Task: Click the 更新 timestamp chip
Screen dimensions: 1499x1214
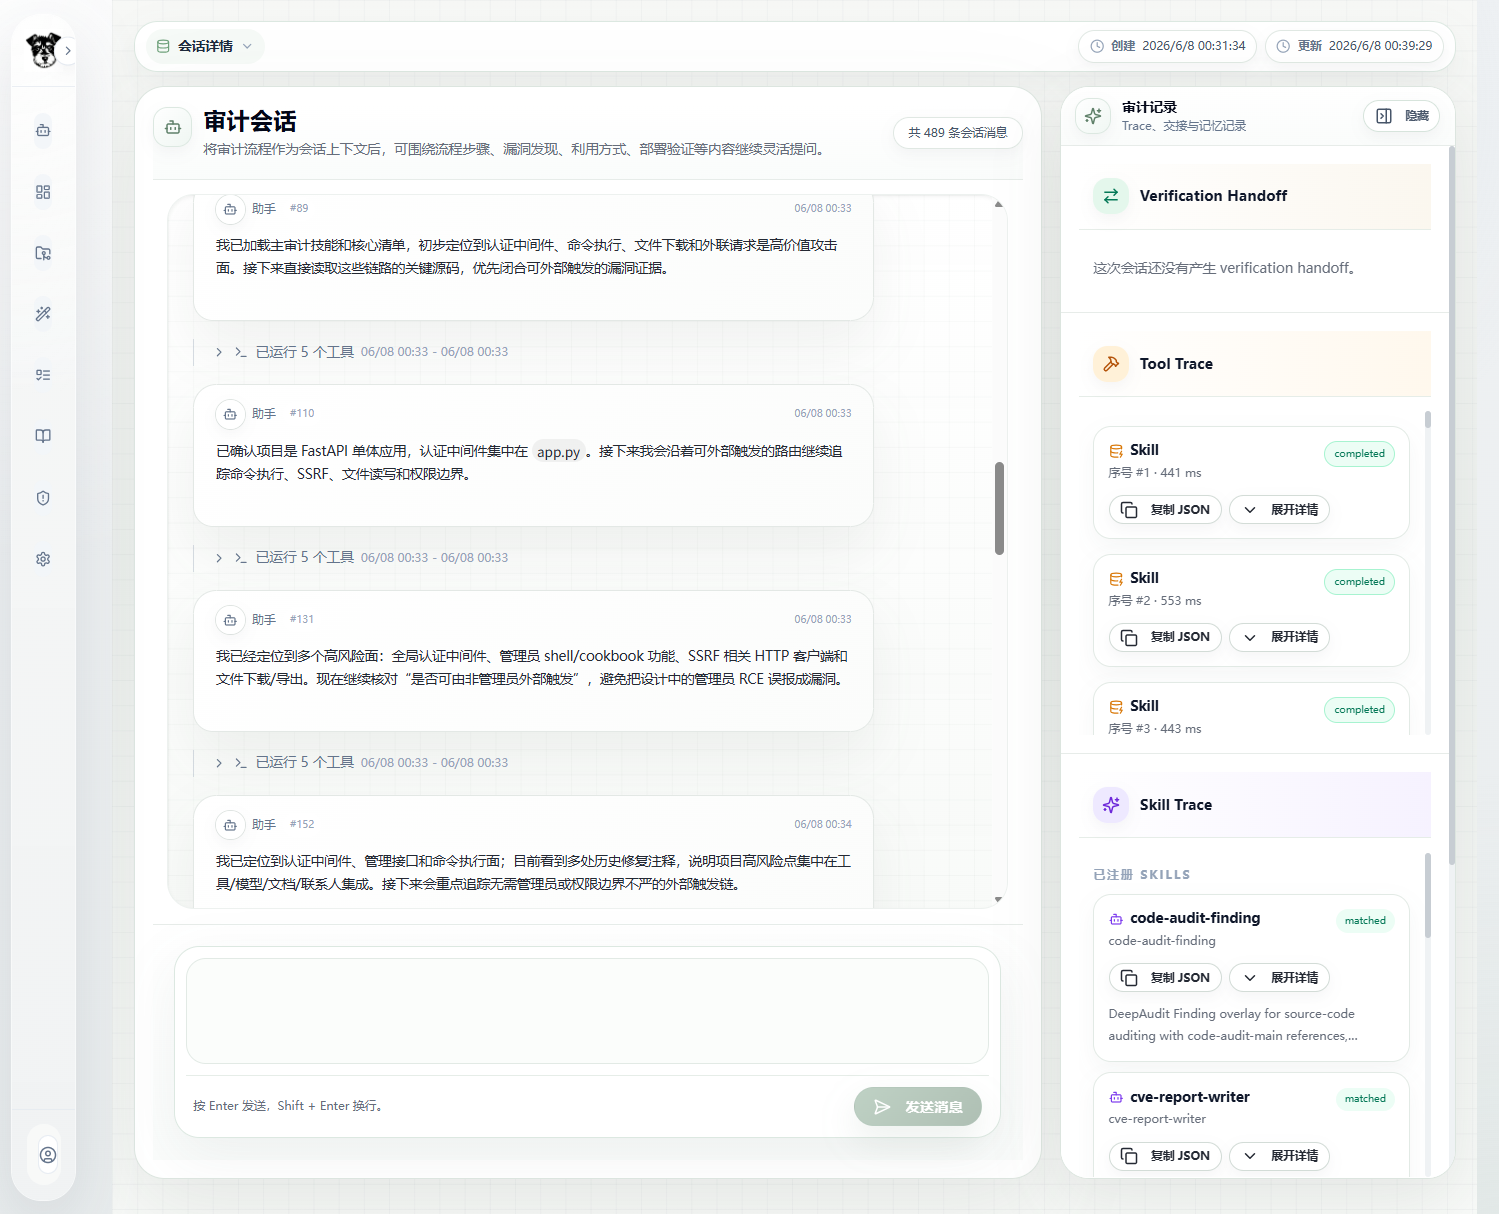Action: [1354, 46]
